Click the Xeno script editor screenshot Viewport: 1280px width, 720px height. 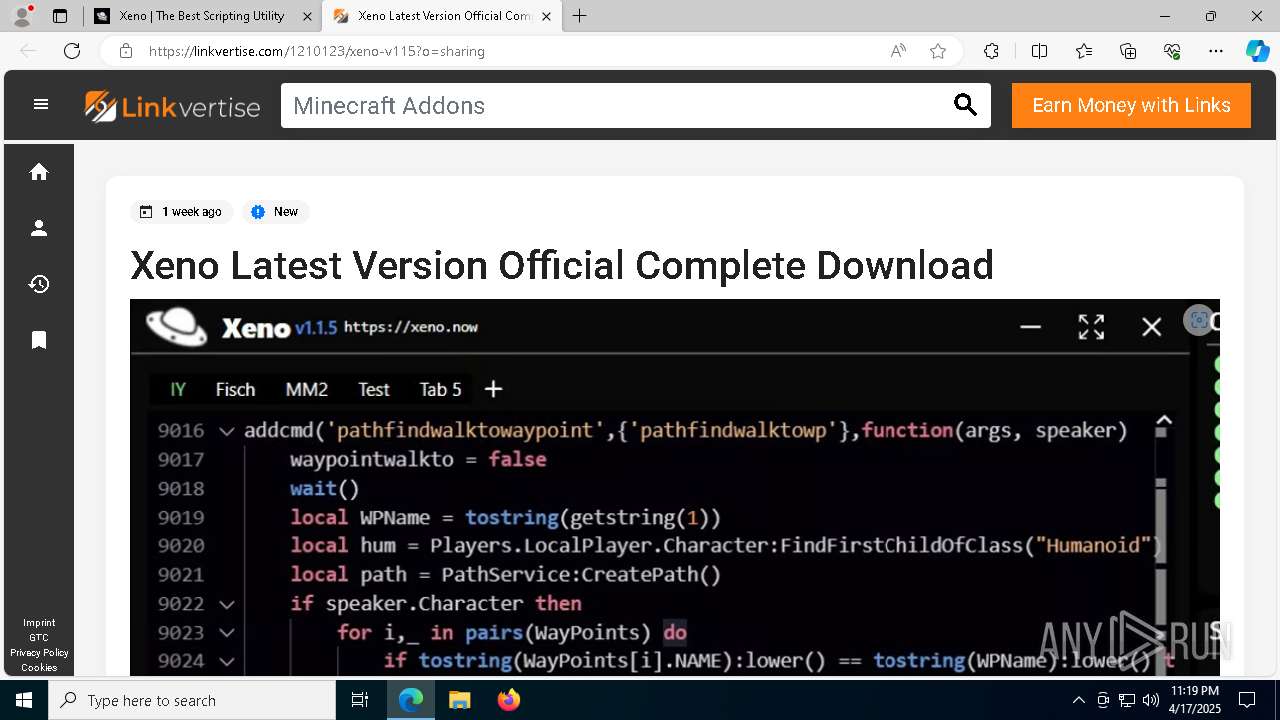(675, 487)
